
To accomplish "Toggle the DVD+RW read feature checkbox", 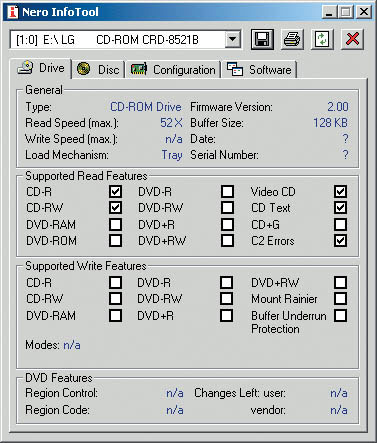I will [227, 240].
